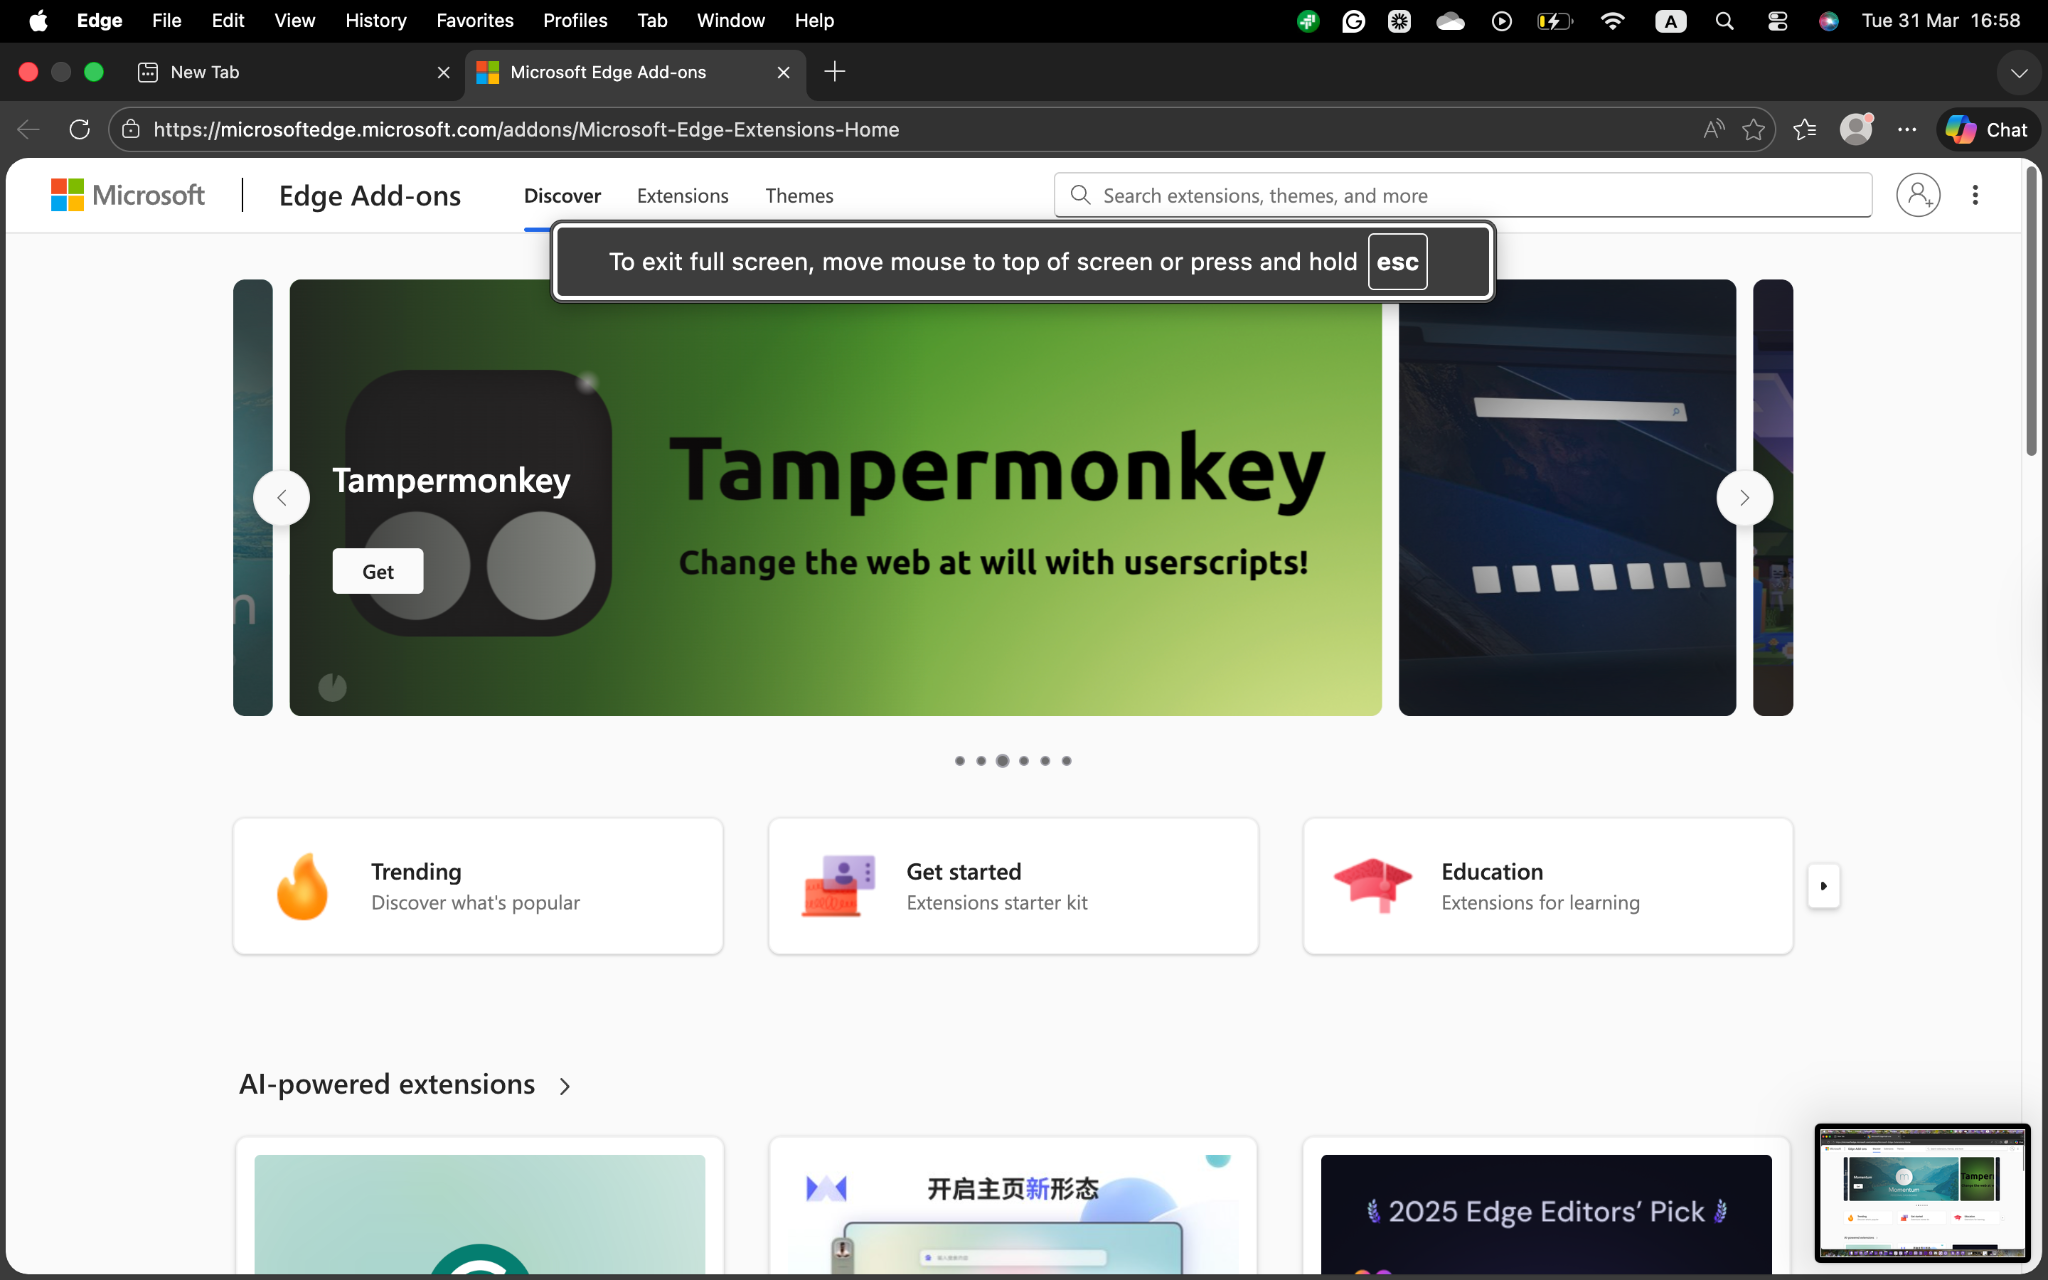Viewport: 2048px width, 1280px height.
Task: Select the last carousel pagination dot
Action: [x=1067, y=761]
